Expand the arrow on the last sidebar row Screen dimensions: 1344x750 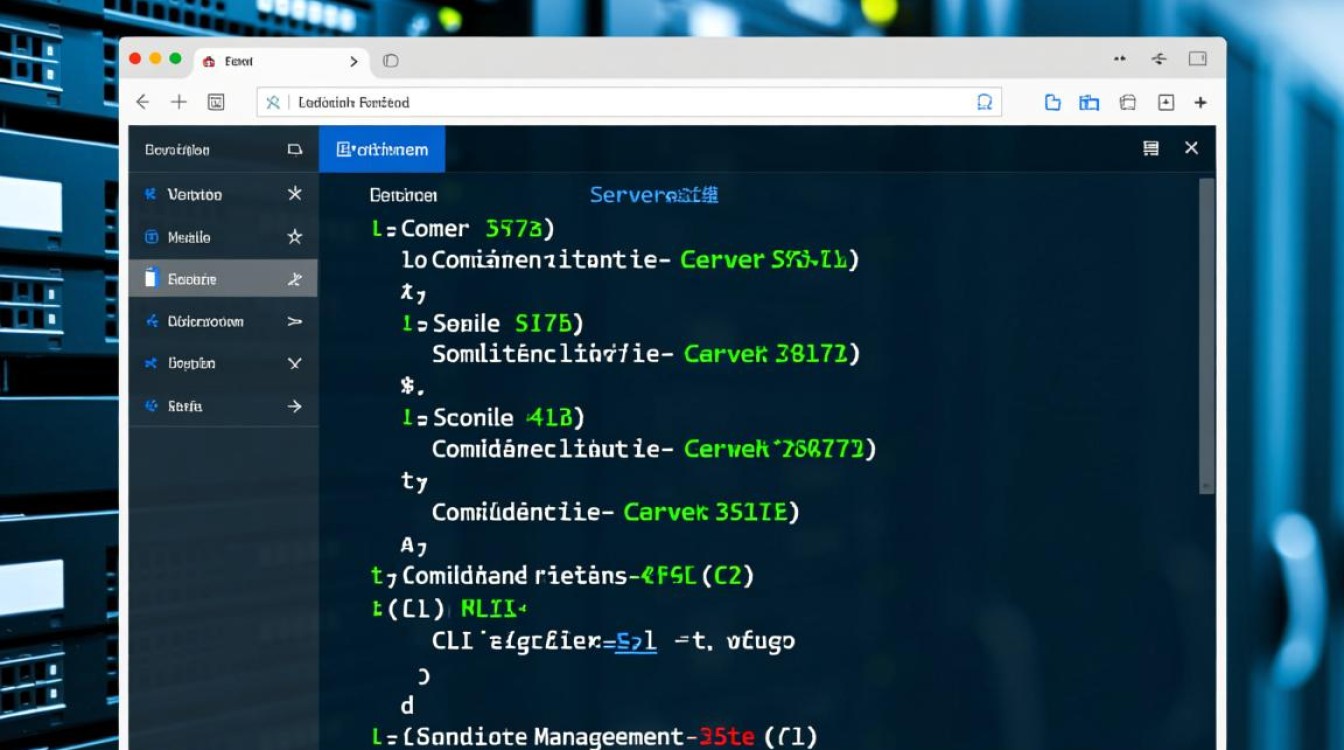pos(294,406)
